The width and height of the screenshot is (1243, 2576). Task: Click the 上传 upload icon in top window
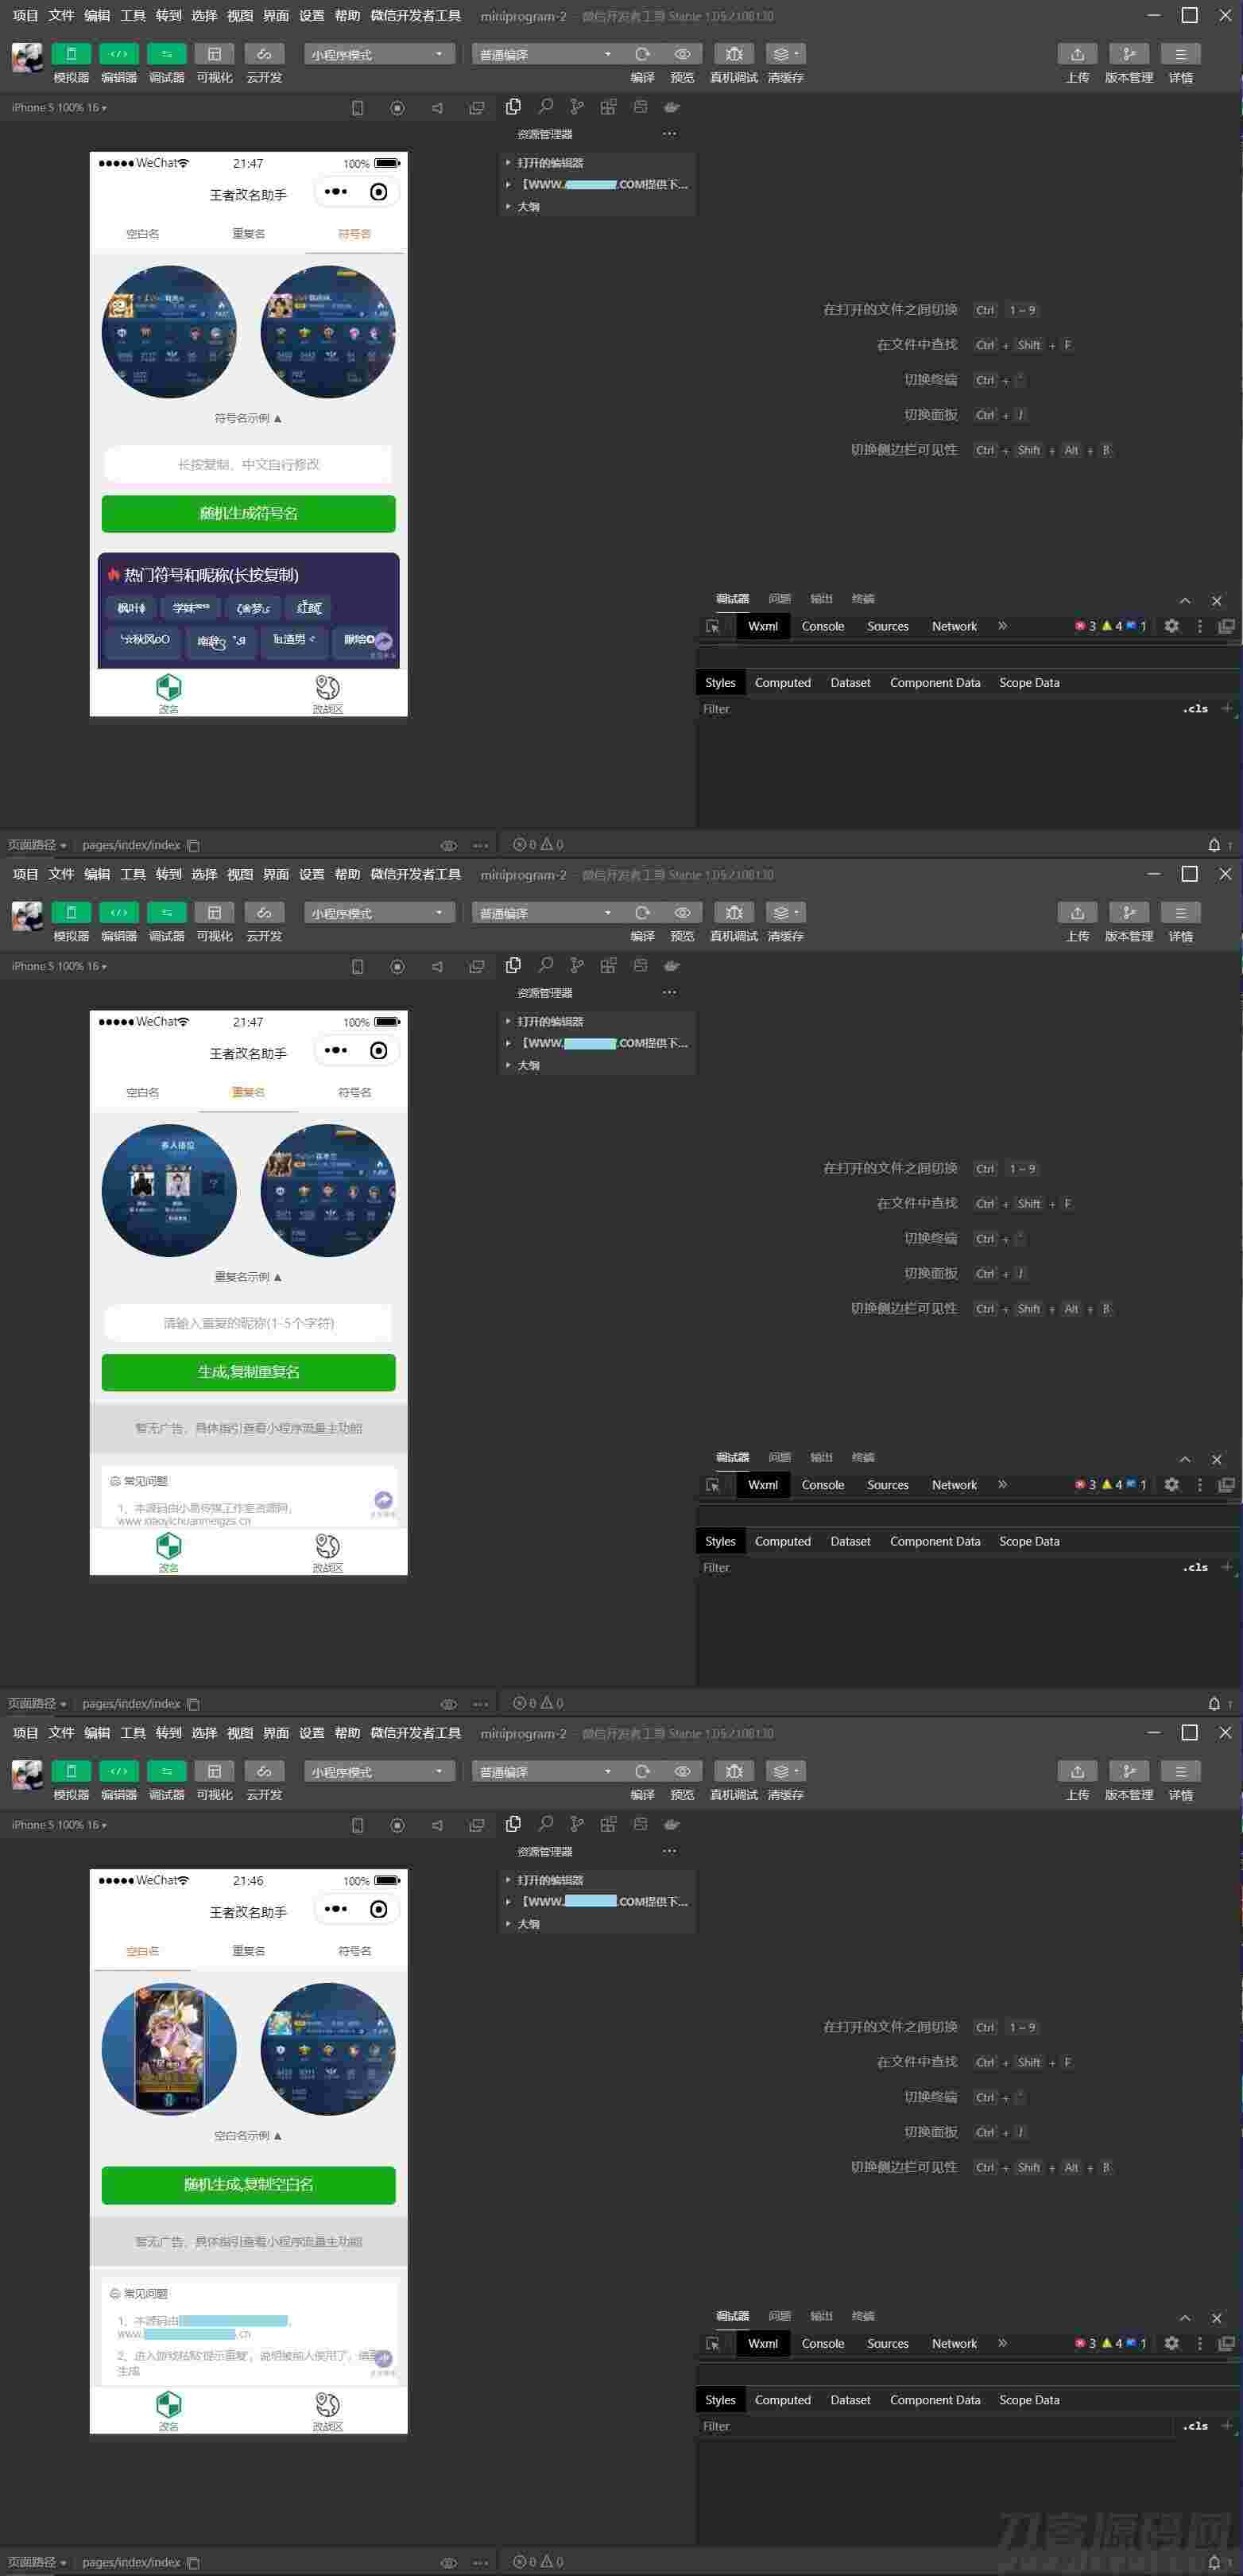pyautogui.click(x=1077, y=54)
